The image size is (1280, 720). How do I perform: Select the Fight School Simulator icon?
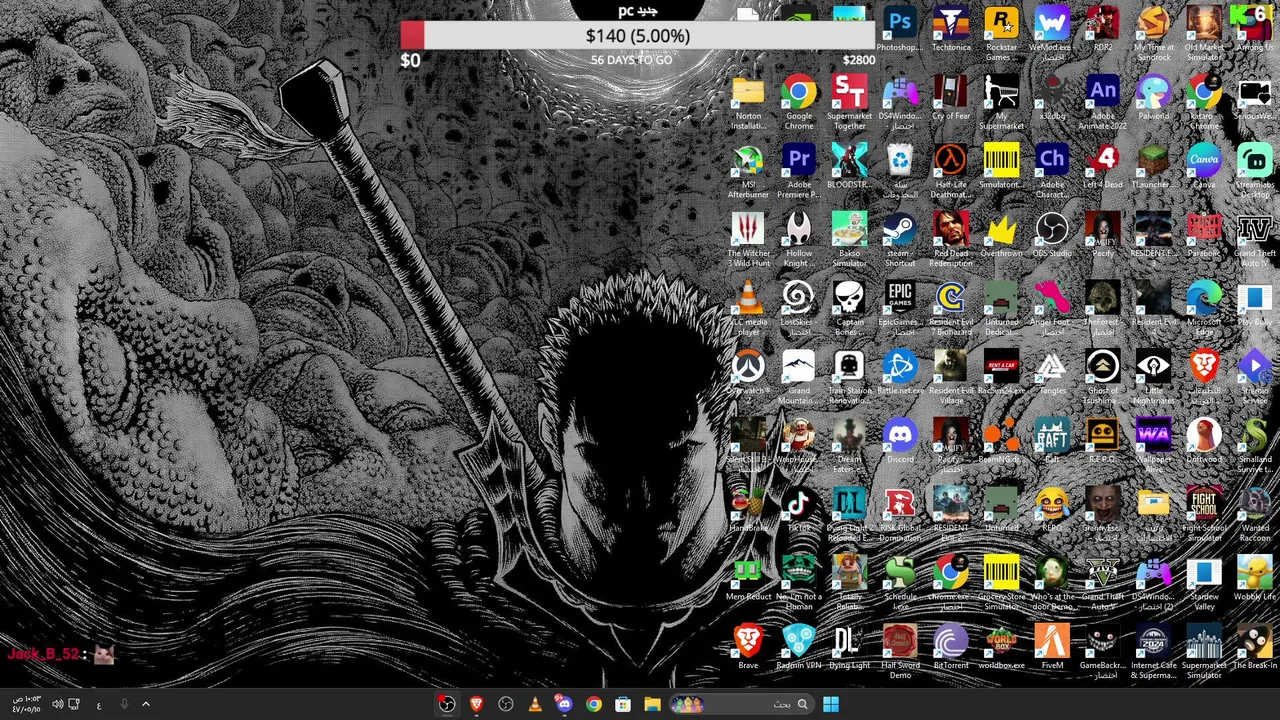pos(1204,516)
